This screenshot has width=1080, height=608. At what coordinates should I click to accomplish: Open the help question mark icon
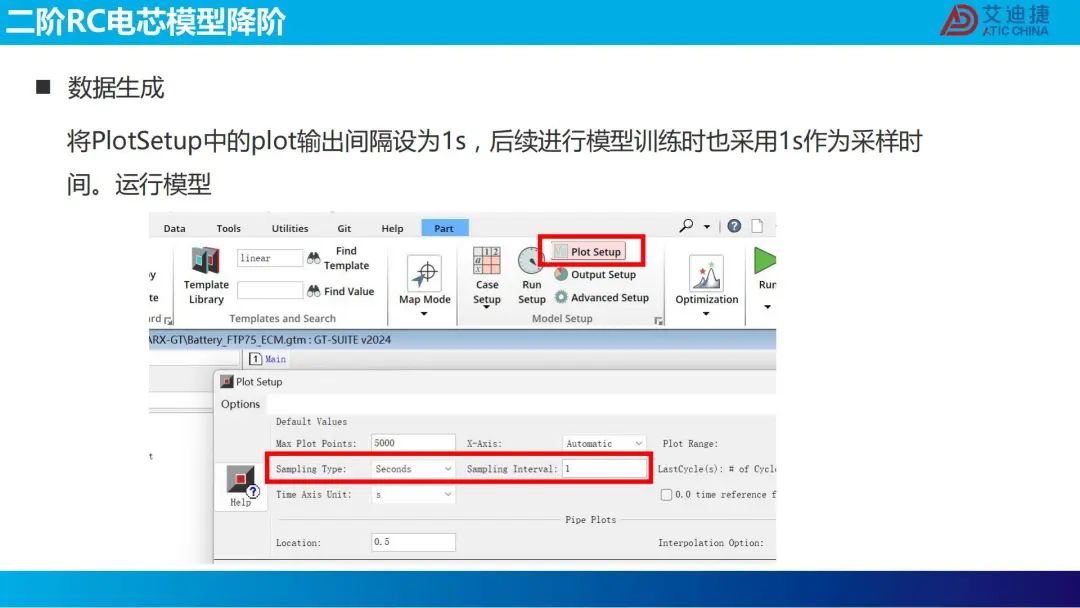[734, 226]
